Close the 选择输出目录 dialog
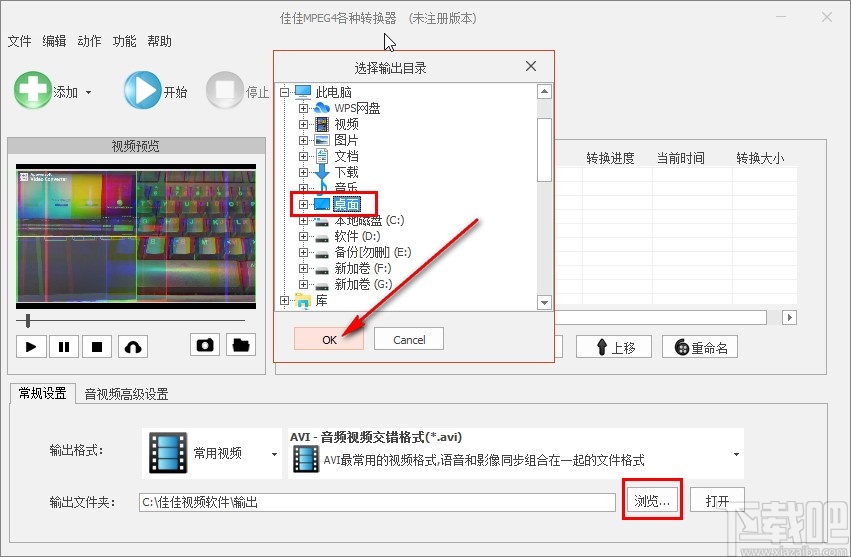The height and width of the screenshot is (557, 851). (x=531, y=66)
